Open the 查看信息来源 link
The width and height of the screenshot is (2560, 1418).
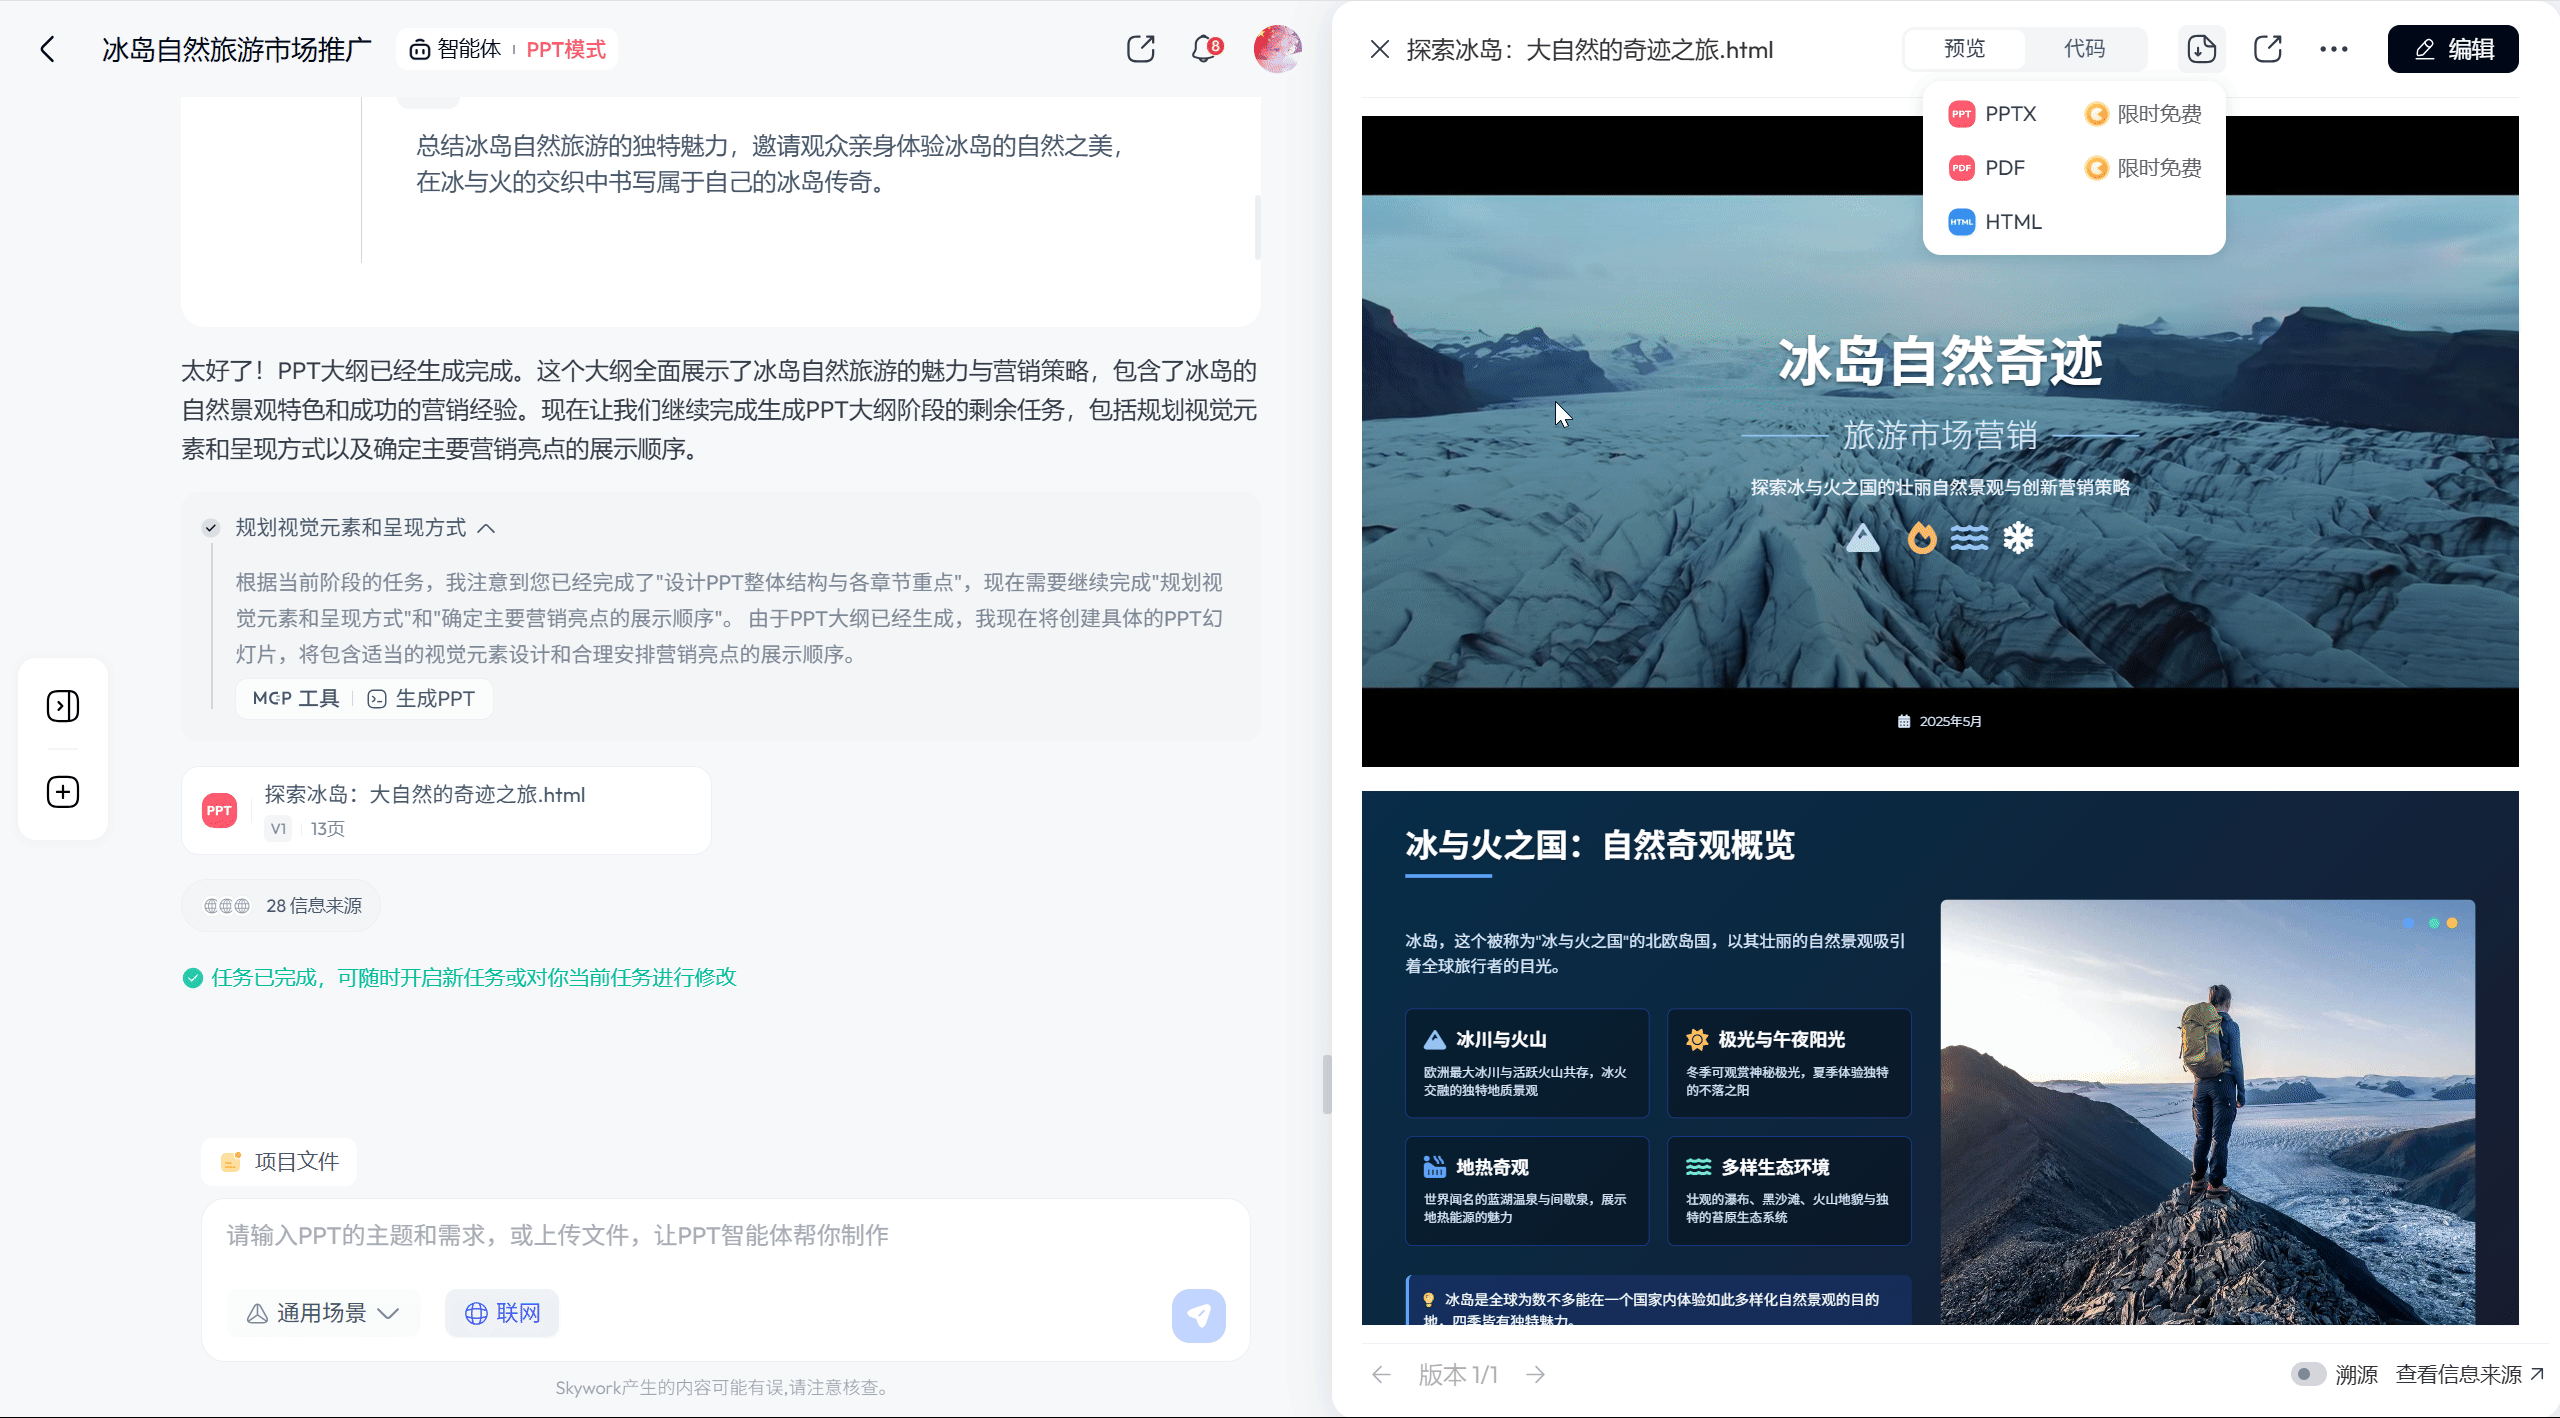[x=2455, y=1374]
